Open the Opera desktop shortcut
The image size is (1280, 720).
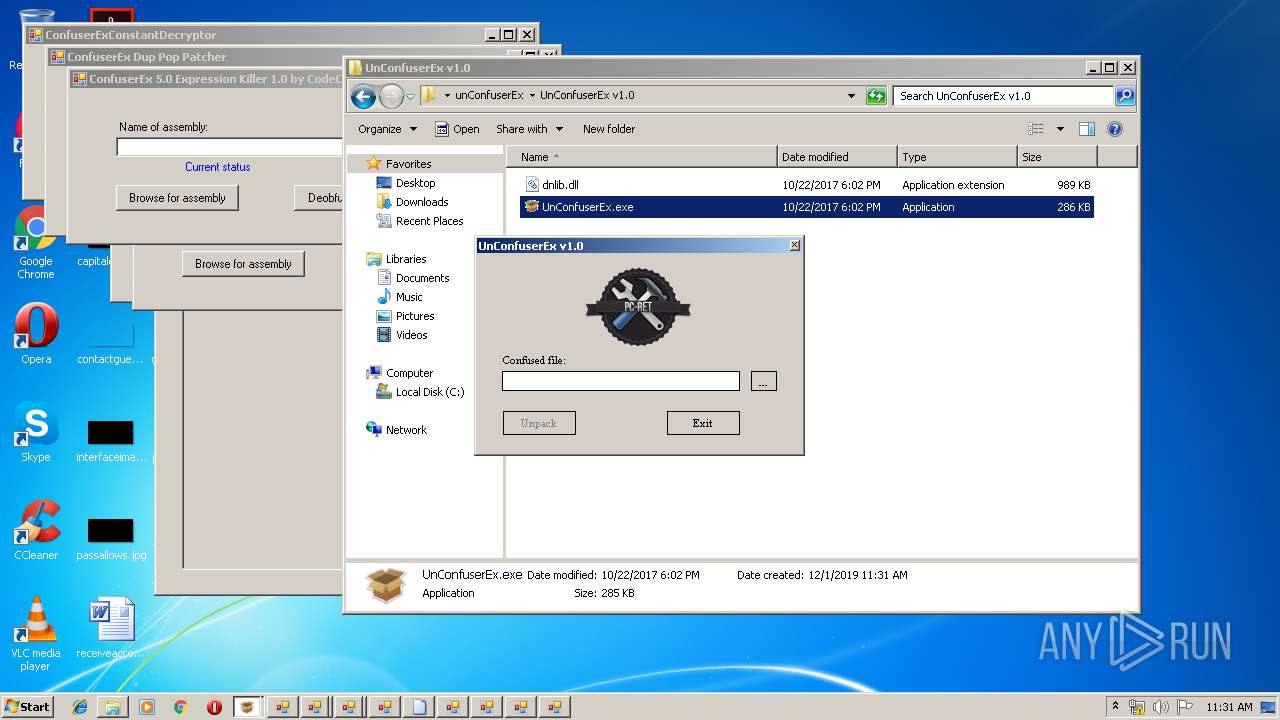coord(36,335)
